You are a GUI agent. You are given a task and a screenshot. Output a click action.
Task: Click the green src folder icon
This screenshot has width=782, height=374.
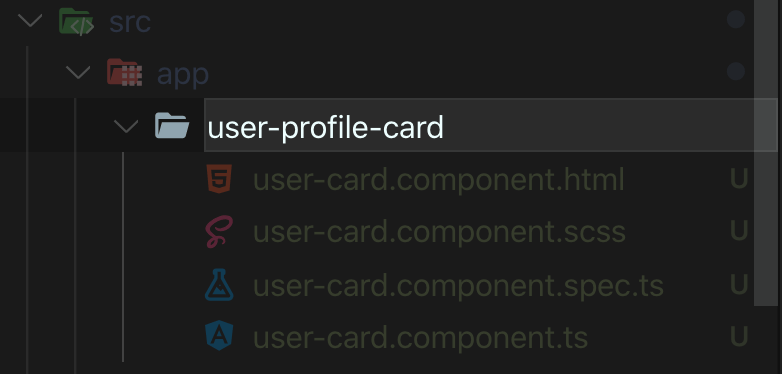pyautogui.click(x=76, y=21)
